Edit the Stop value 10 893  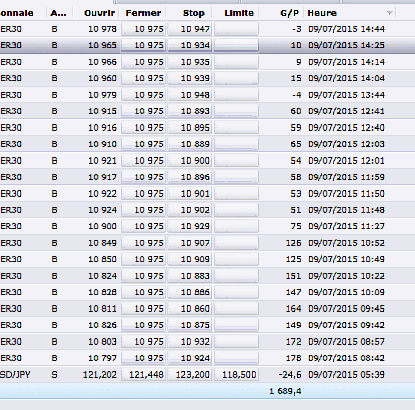[x=190, y=111]
